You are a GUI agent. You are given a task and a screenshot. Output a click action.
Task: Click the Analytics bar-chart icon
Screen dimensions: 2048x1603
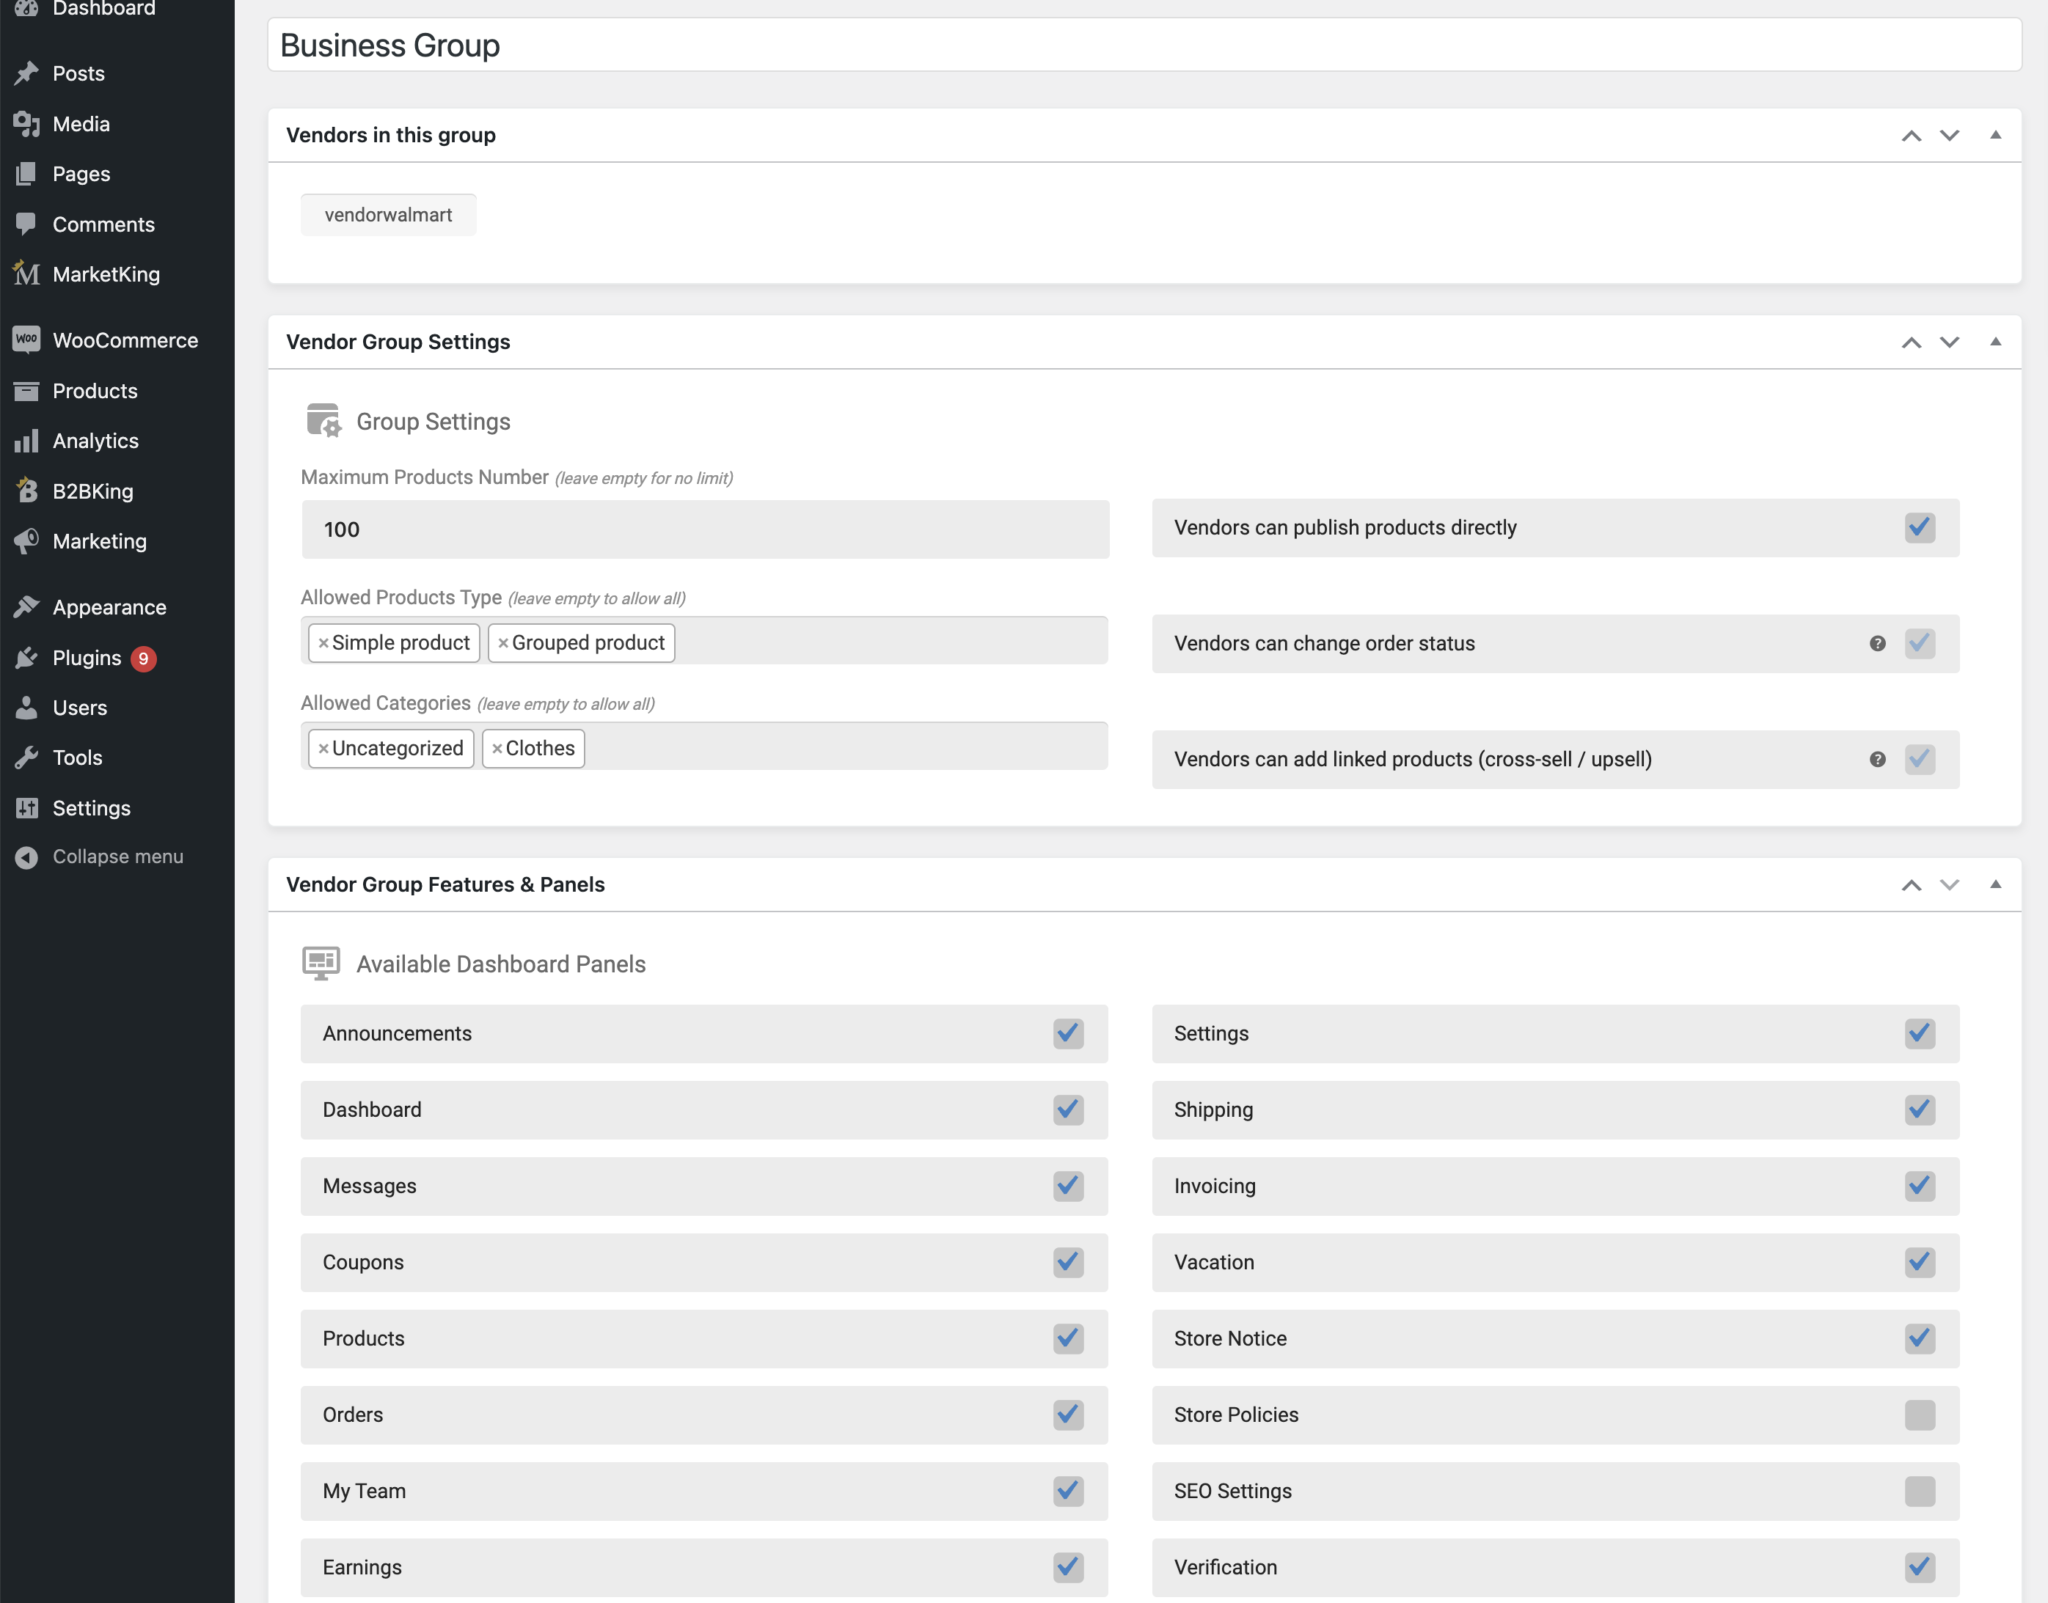pyautogui.click(x=27, y=440)
